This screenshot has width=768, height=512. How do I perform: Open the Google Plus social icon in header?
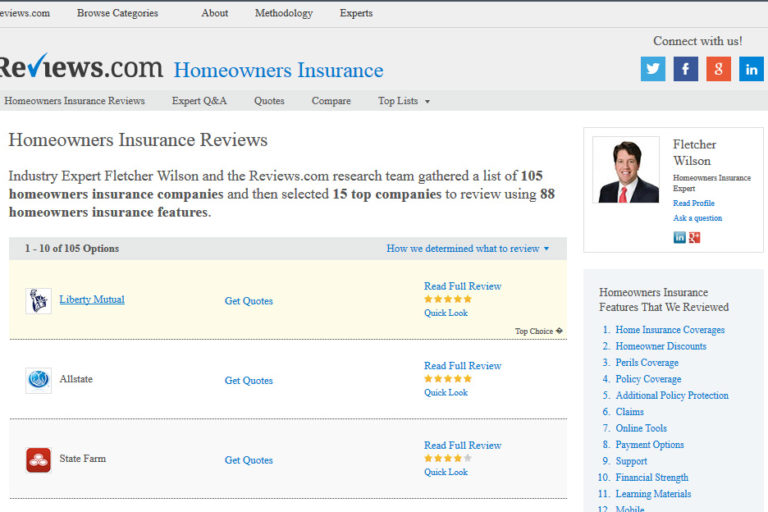pyautogui.click(x=719, y=69)
